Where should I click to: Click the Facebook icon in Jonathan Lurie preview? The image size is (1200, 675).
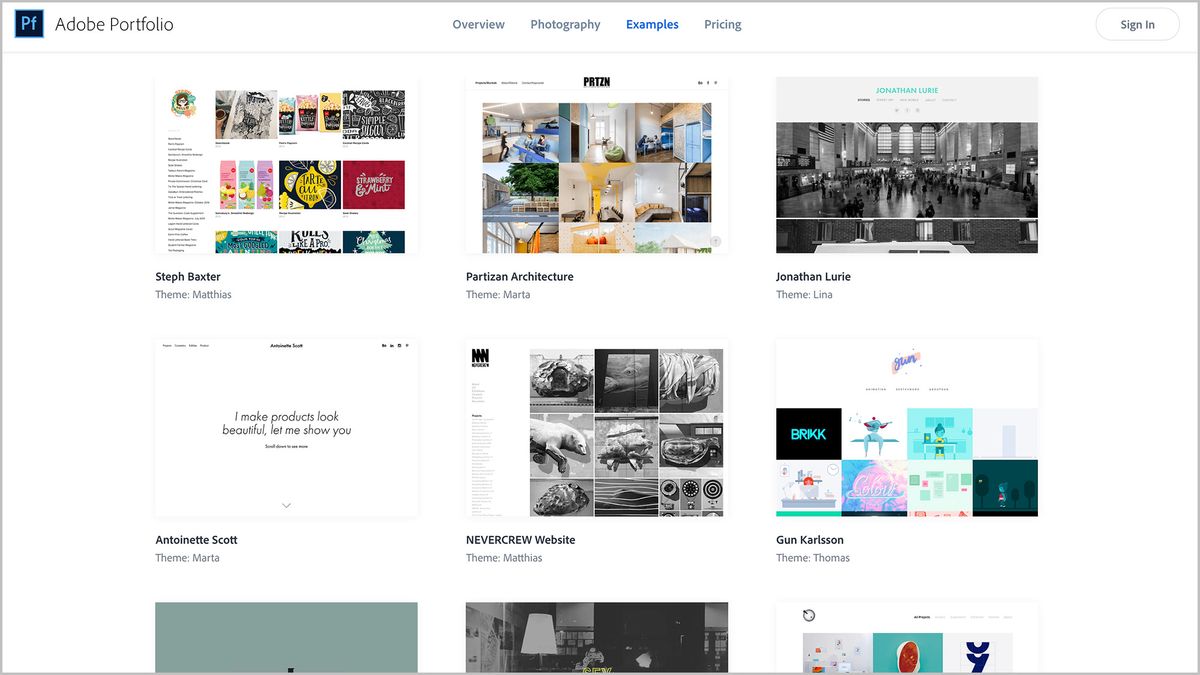[907, 110]
